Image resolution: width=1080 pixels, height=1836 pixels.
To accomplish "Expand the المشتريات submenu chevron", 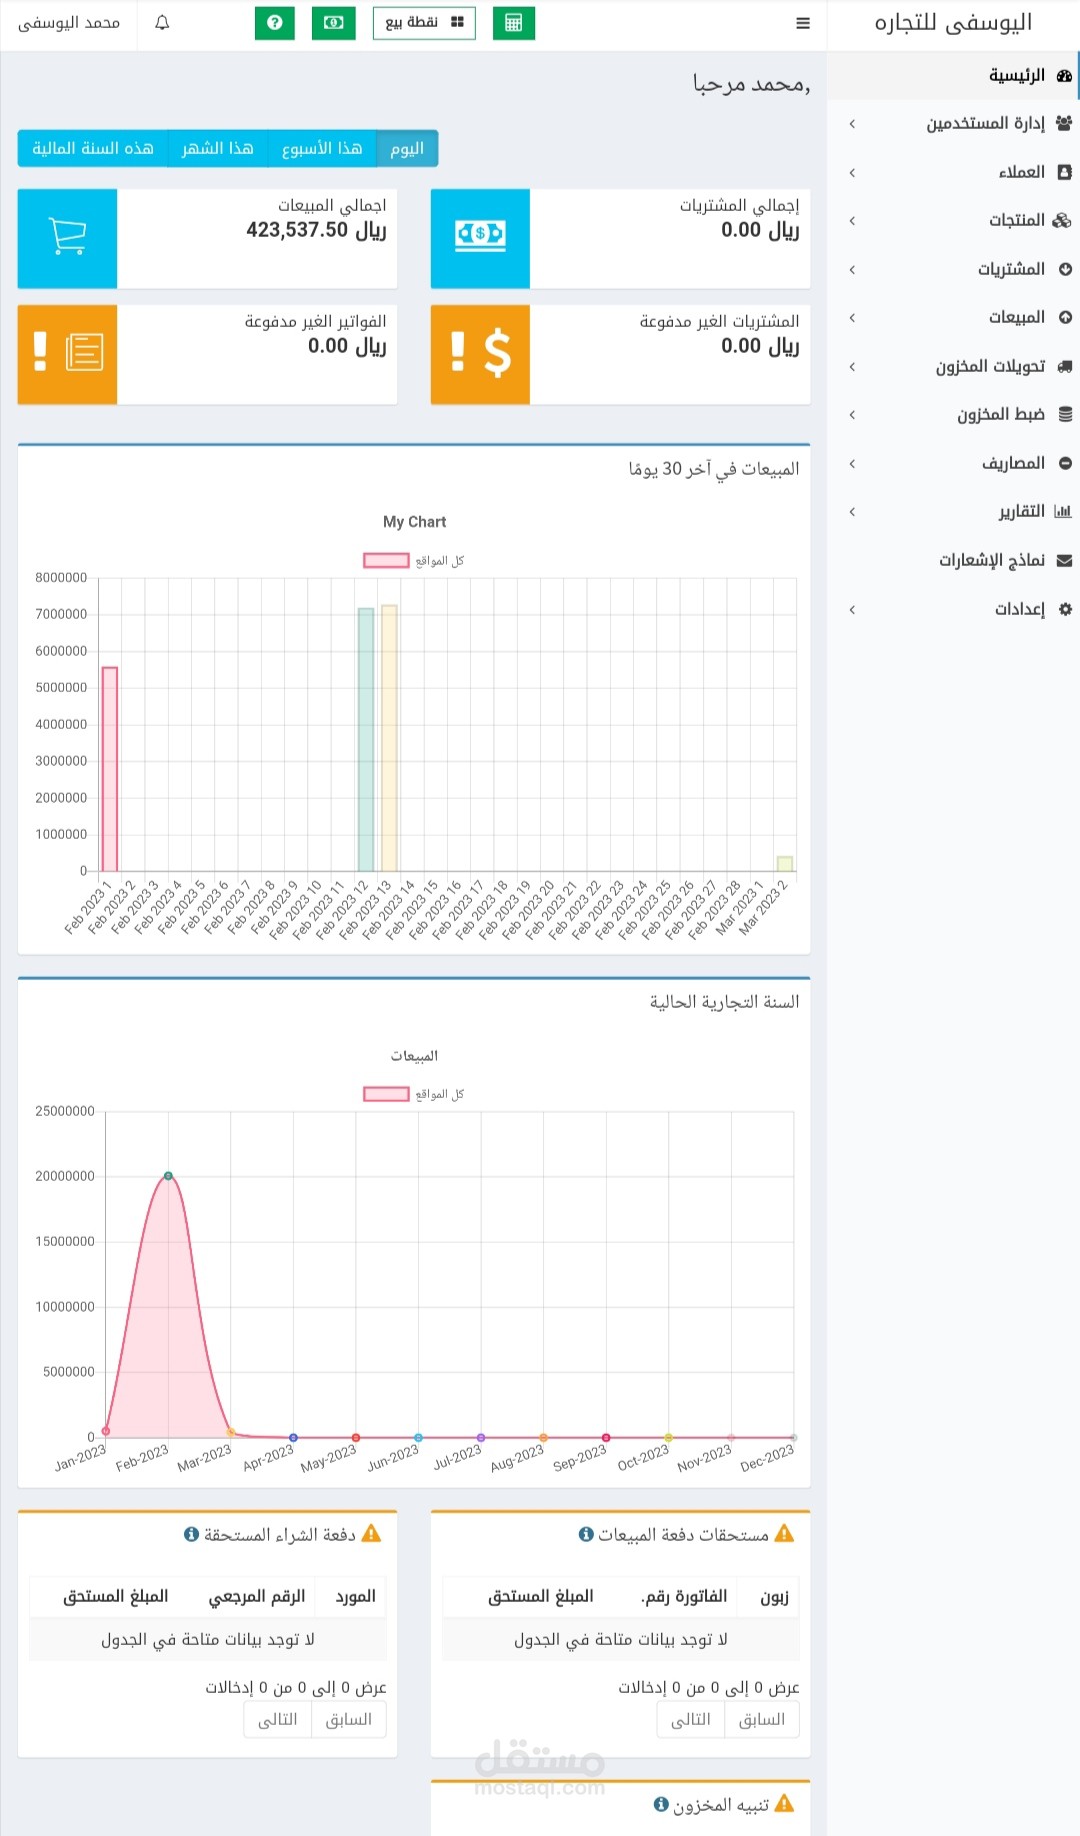I will 852,269.
